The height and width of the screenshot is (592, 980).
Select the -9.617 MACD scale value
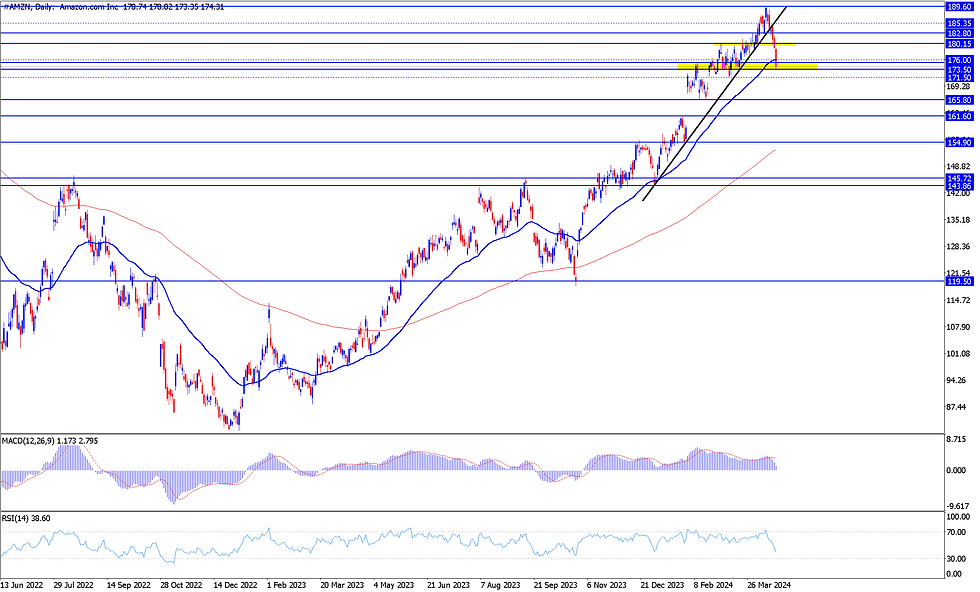[x=958, y=506]
